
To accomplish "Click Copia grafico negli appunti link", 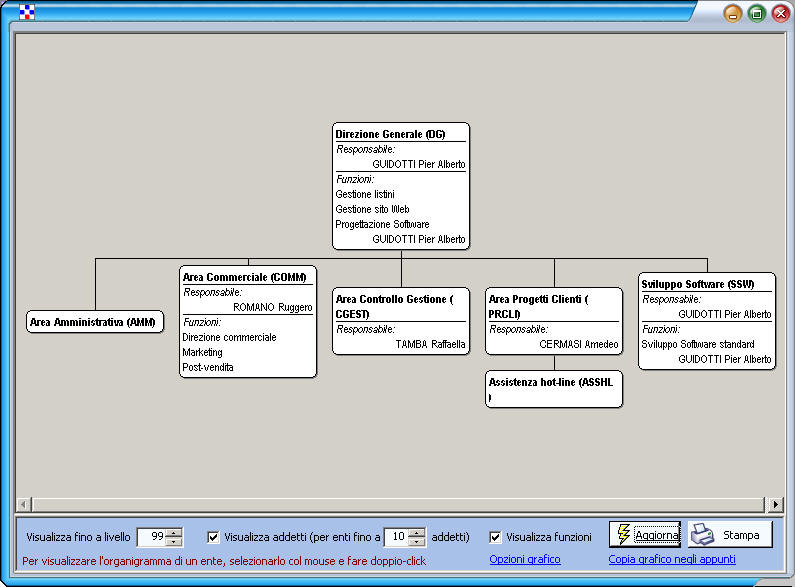I will point(672,559).
